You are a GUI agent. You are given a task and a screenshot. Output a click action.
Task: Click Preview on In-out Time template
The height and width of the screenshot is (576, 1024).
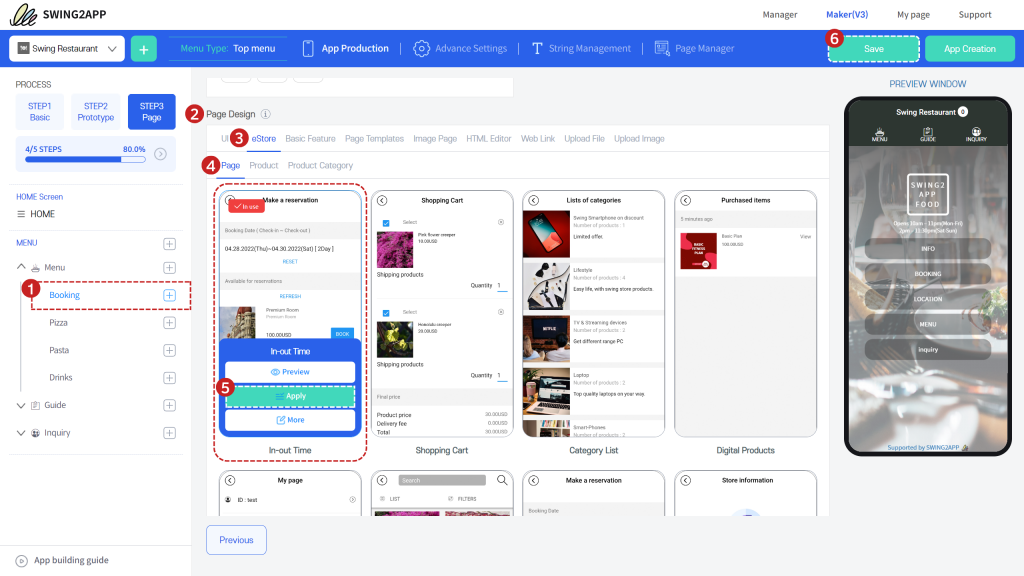290,372
